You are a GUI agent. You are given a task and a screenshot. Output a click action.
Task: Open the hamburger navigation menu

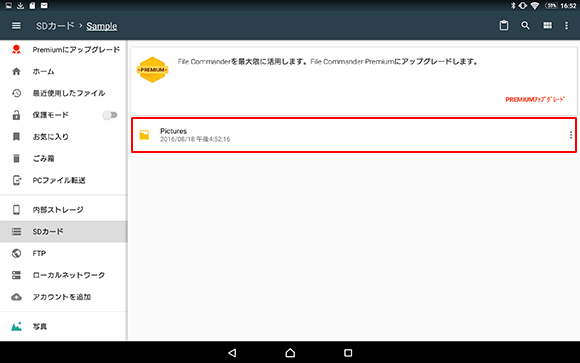[x=16, y=26]
